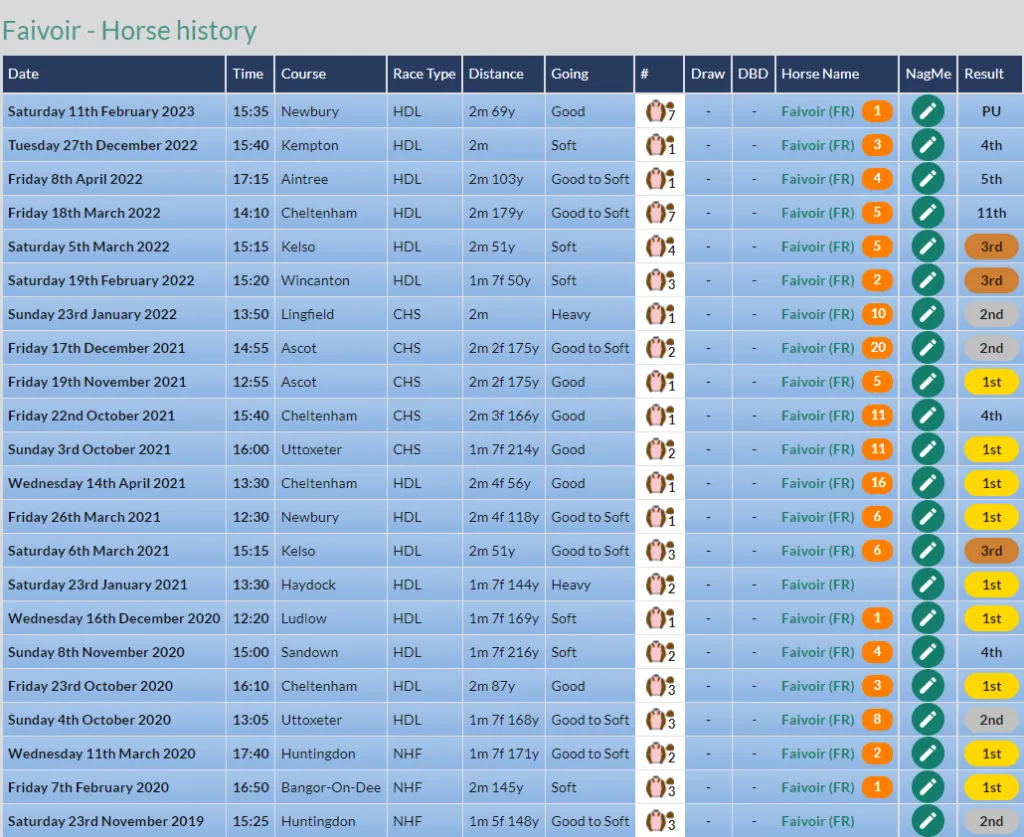
Task: Open NagMe edit icon for Aintree 8th April 2022
Action: [x=927, y=179]
